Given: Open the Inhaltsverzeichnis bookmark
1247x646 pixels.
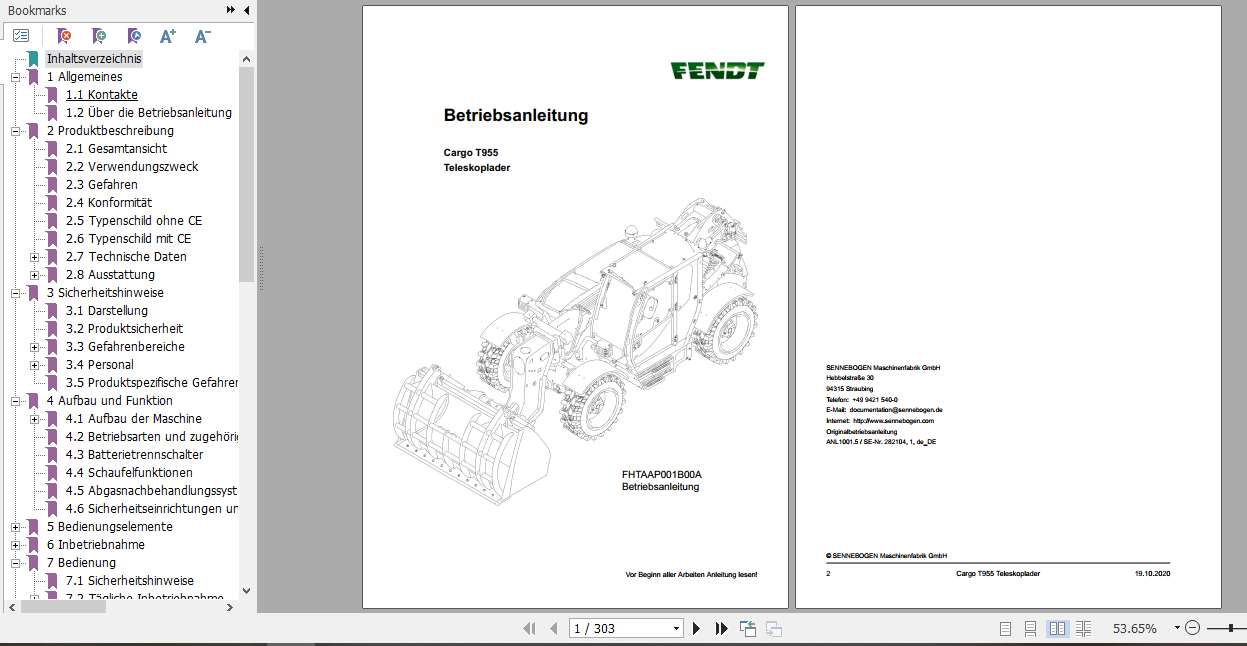Looking at the screenshot, I should click(x=94, y=59).
